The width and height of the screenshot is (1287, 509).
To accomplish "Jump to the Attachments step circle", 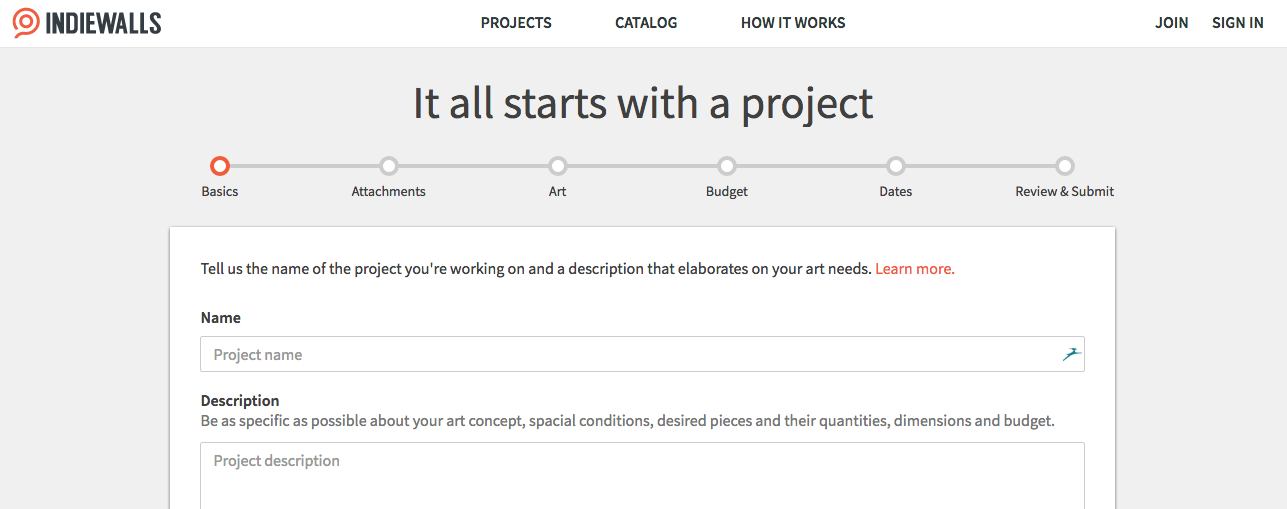I will (x=389, y=166).
